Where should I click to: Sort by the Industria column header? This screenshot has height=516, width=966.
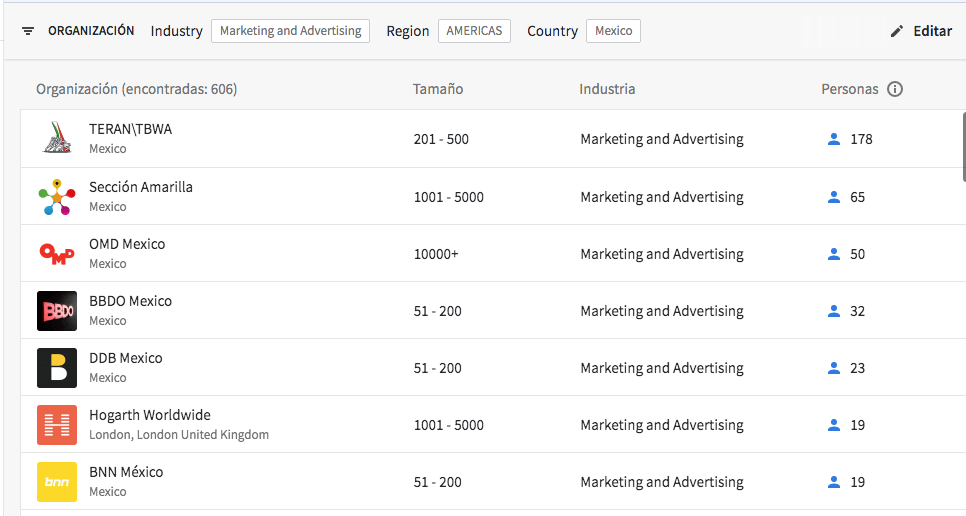(607, 89)
